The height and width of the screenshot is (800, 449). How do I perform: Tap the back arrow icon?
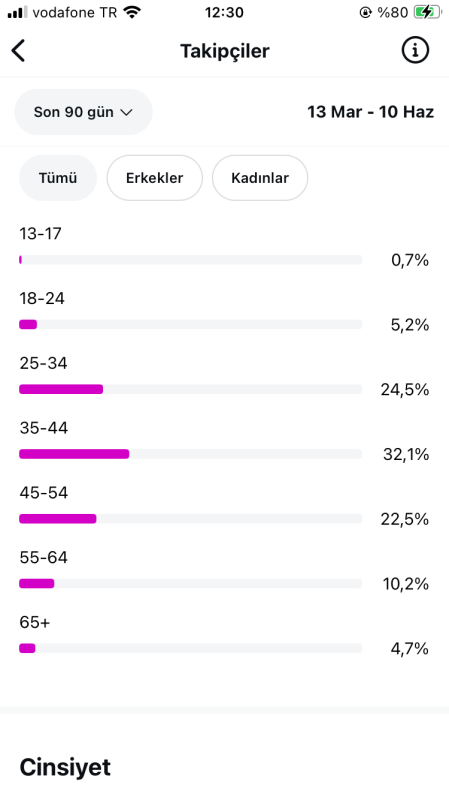point(18,51)
